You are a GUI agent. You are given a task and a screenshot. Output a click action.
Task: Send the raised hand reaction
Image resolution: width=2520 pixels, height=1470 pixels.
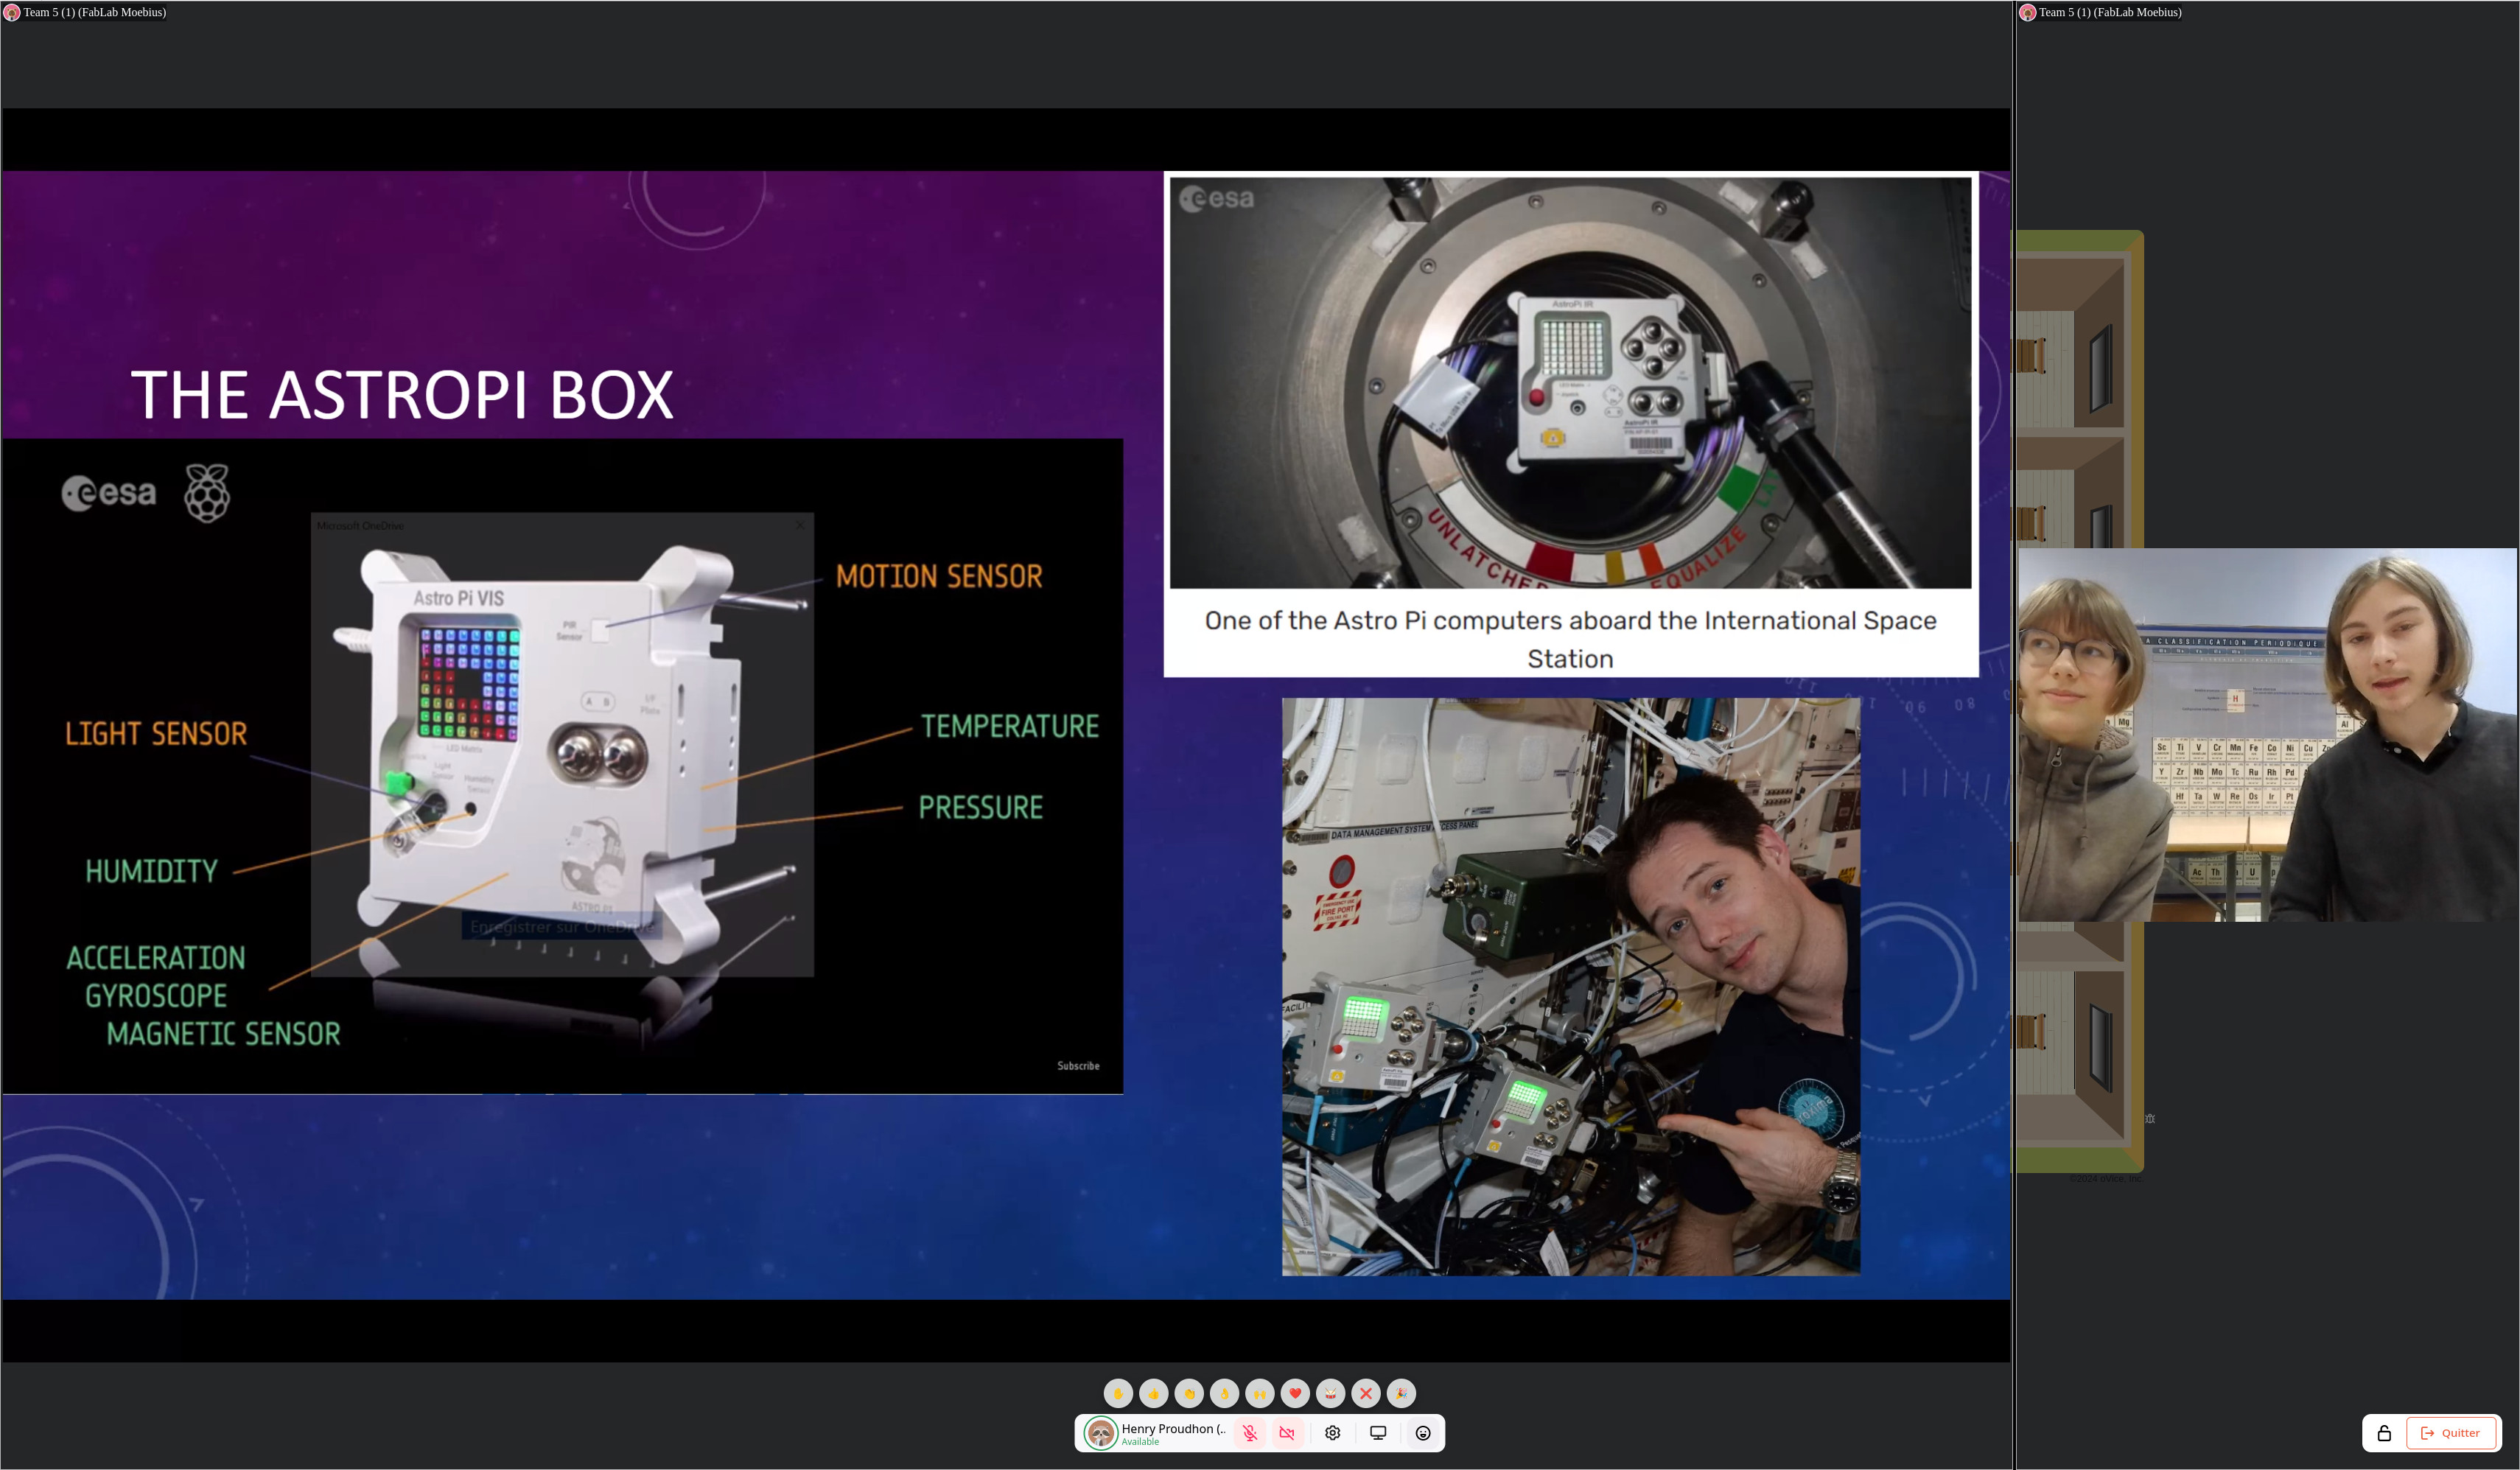point(1118,1393)
